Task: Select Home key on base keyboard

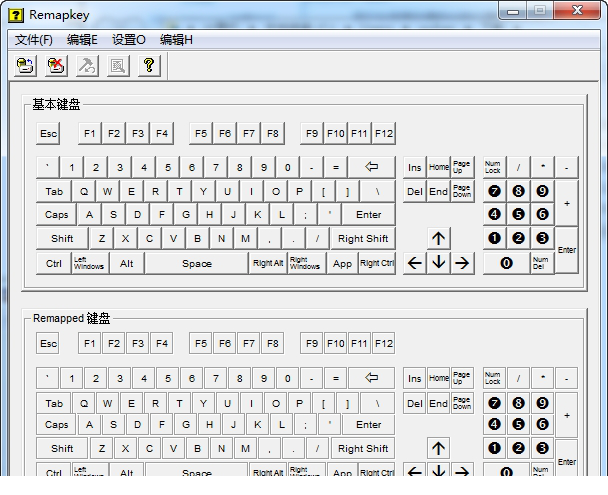Action: click(x=439, y=167)
